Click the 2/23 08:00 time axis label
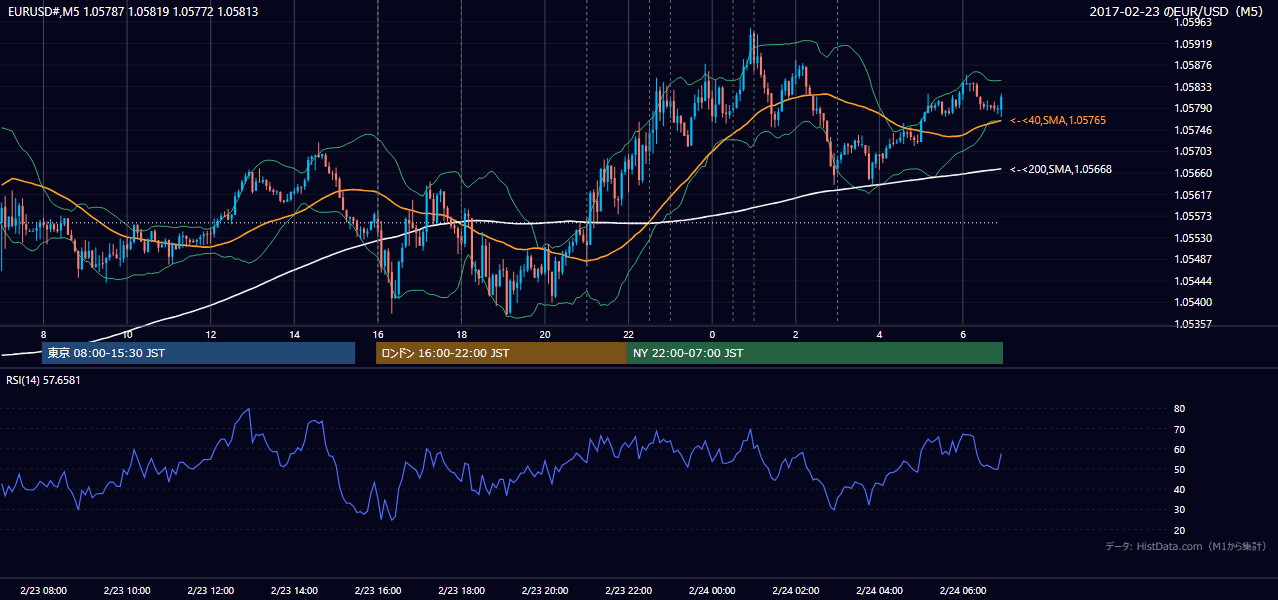 [x=43, y=591]
